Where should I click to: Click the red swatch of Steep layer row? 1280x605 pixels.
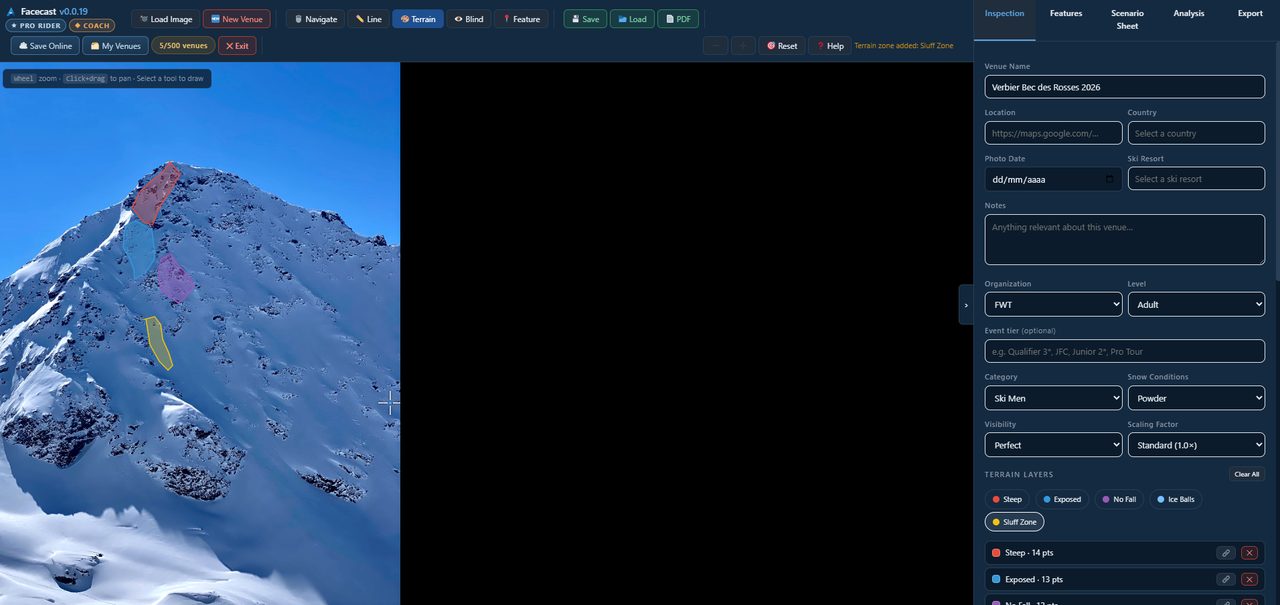click(996, 553)
